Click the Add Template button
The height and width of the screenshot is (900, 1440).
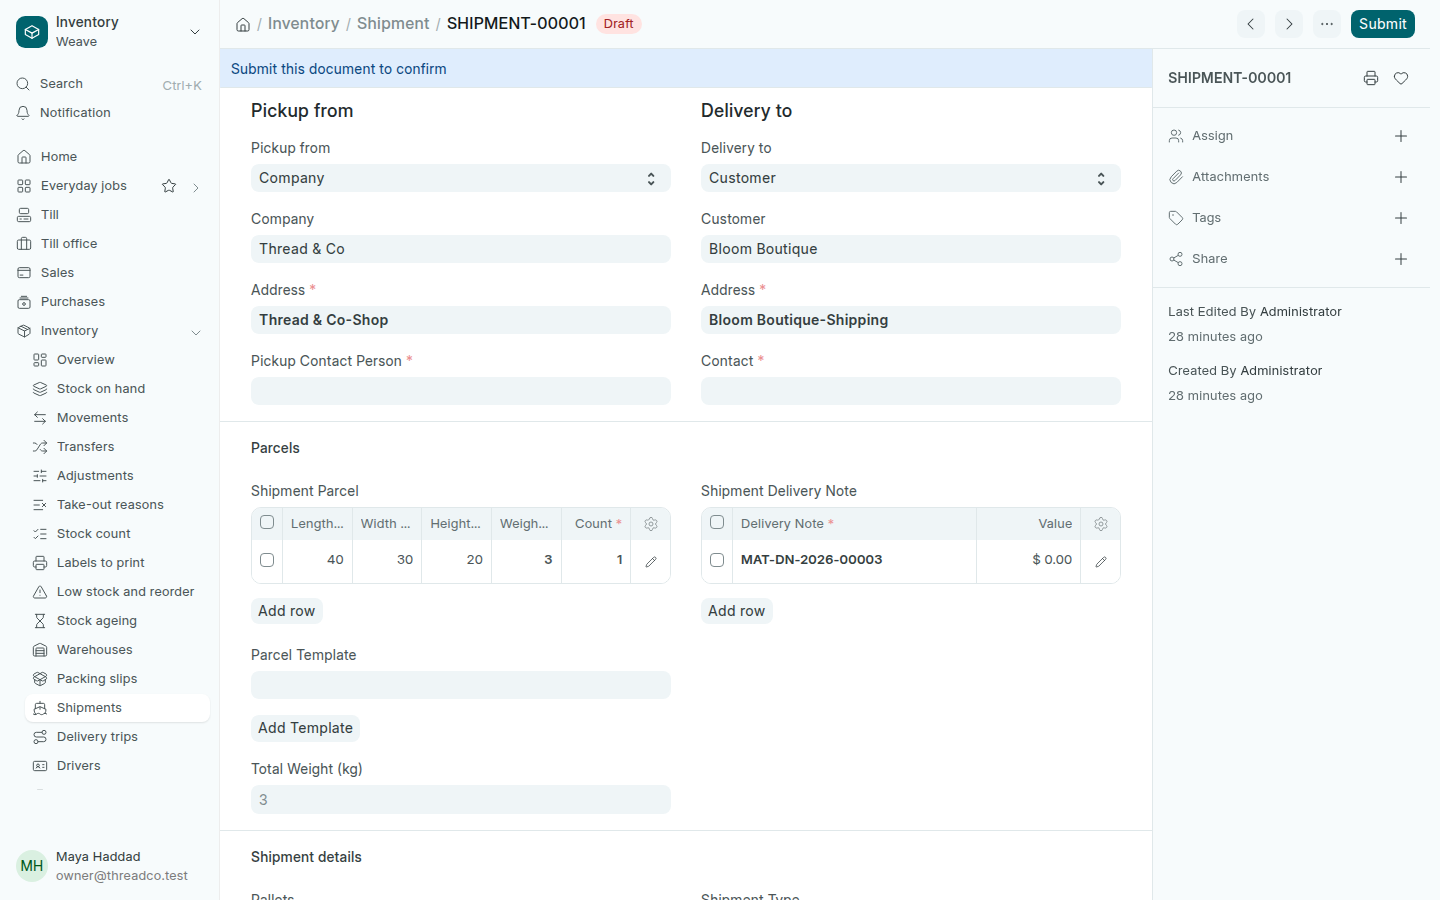point(305,728)
